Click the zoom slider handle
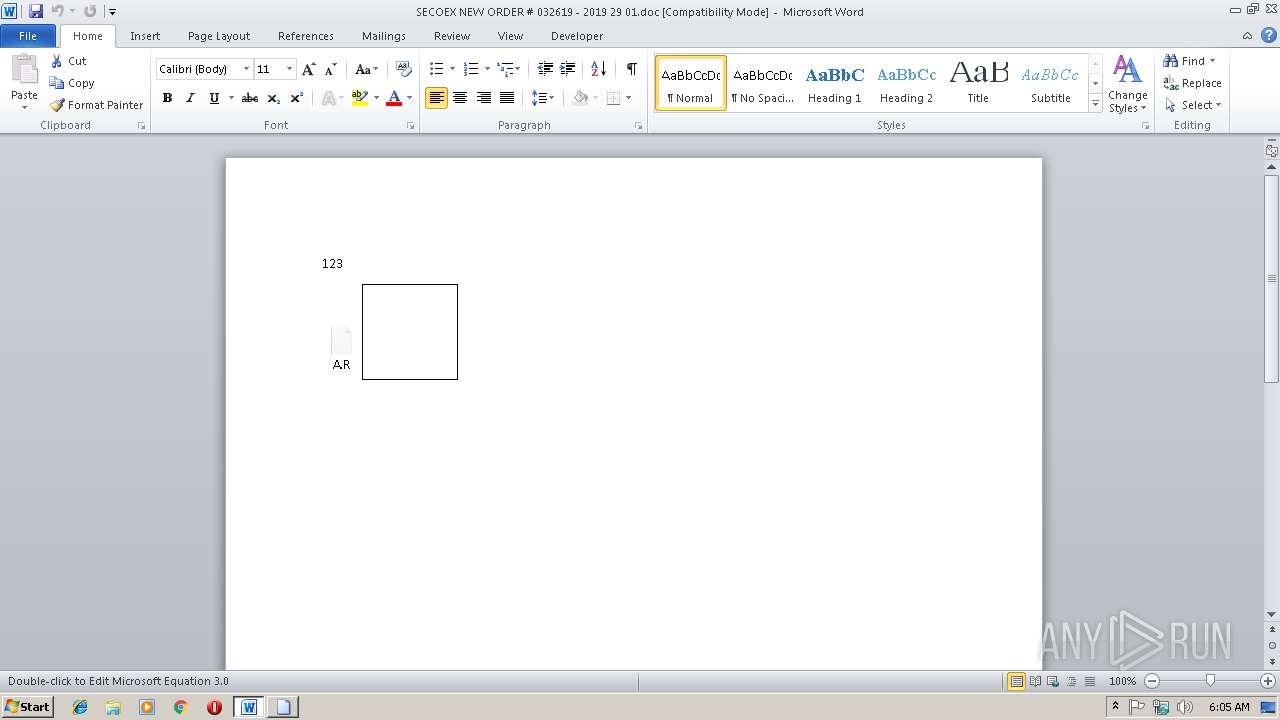The image size is (1280, 720). pyautogui.click(x=1210, y=681)
